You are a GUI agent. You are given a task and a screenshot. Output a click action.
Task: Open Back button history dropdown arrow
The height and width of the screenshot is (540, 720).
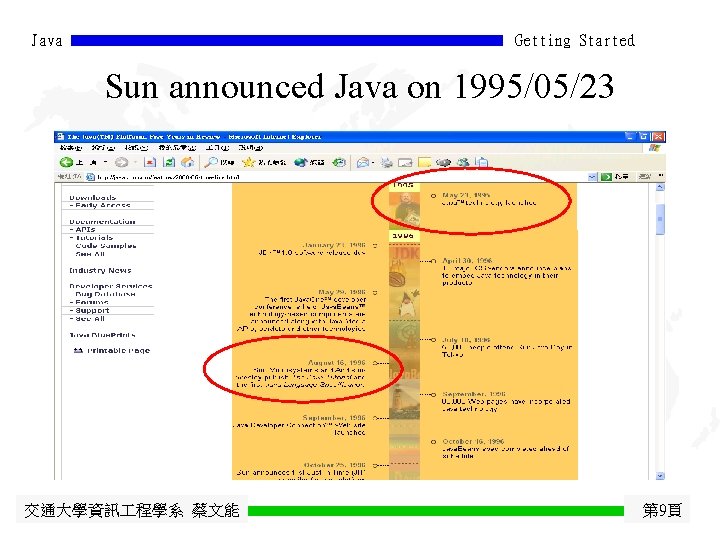105,162
